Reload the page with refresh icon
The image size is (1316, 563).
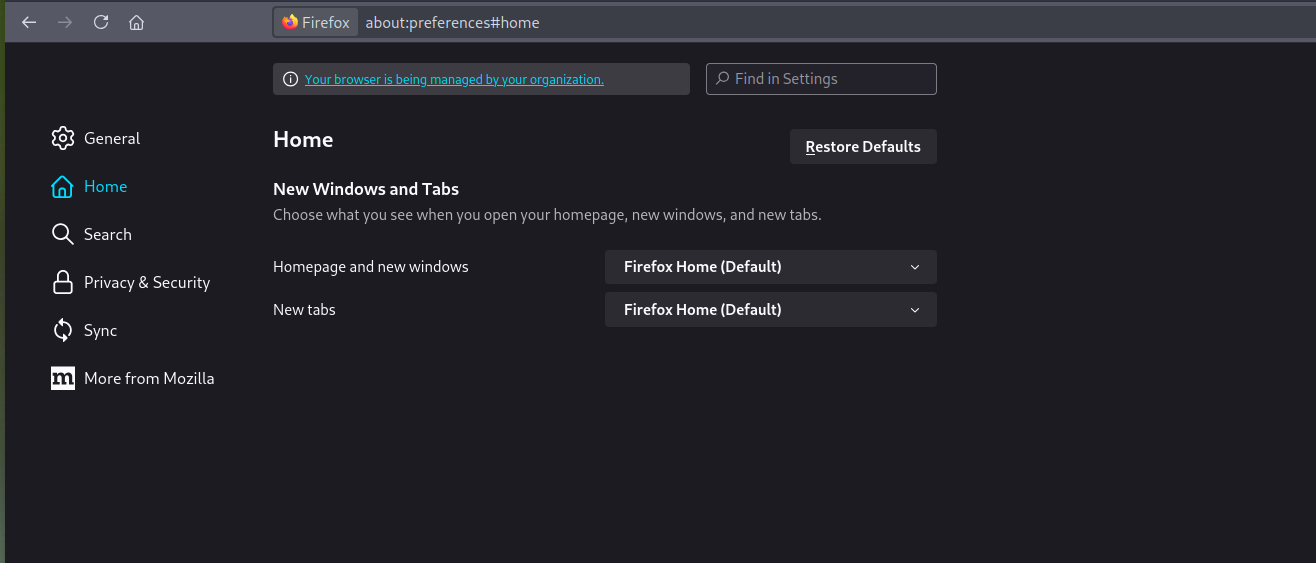101,22
